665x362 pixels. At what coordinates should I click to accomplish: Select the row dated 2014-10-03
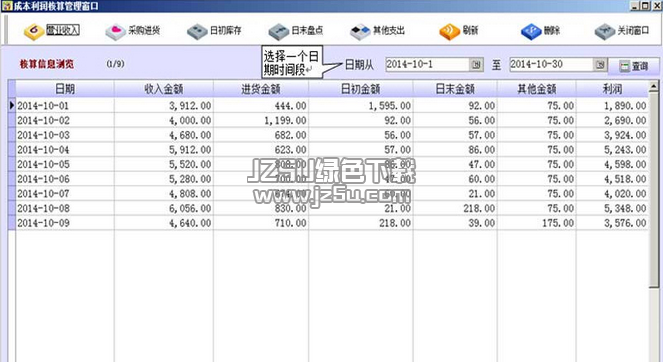[332, 135]
